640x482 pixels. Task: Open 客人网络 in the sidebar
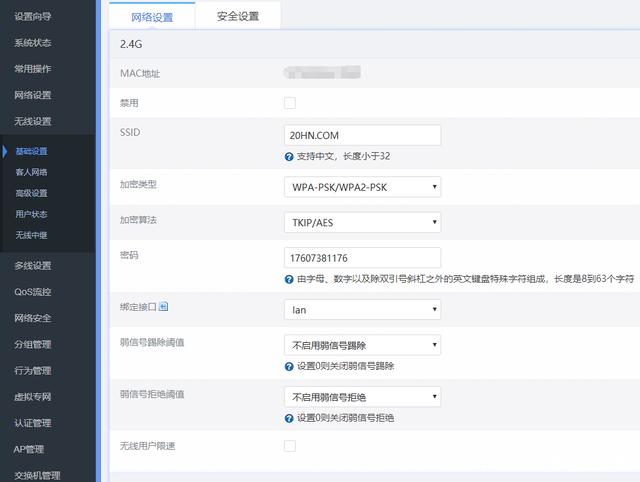(31, 172)
